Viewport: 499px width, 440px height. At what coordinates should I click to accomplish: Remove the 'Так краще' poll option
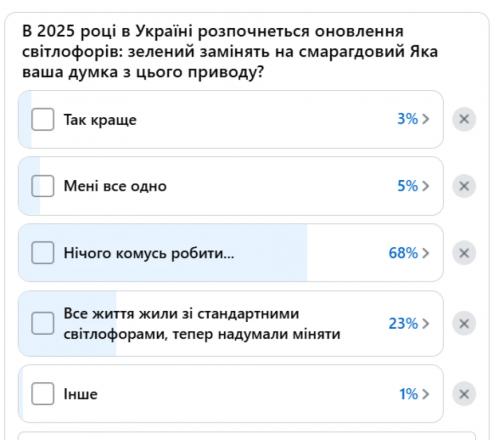464,119
